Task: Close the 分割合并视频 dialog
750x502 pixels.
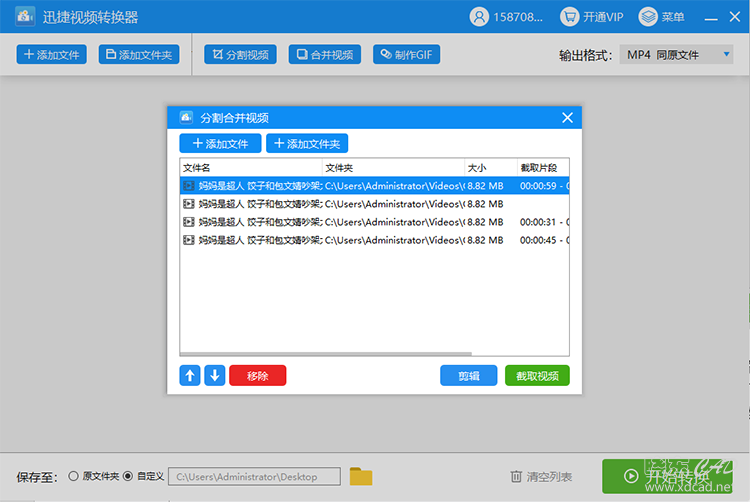Action: [567, 118]
